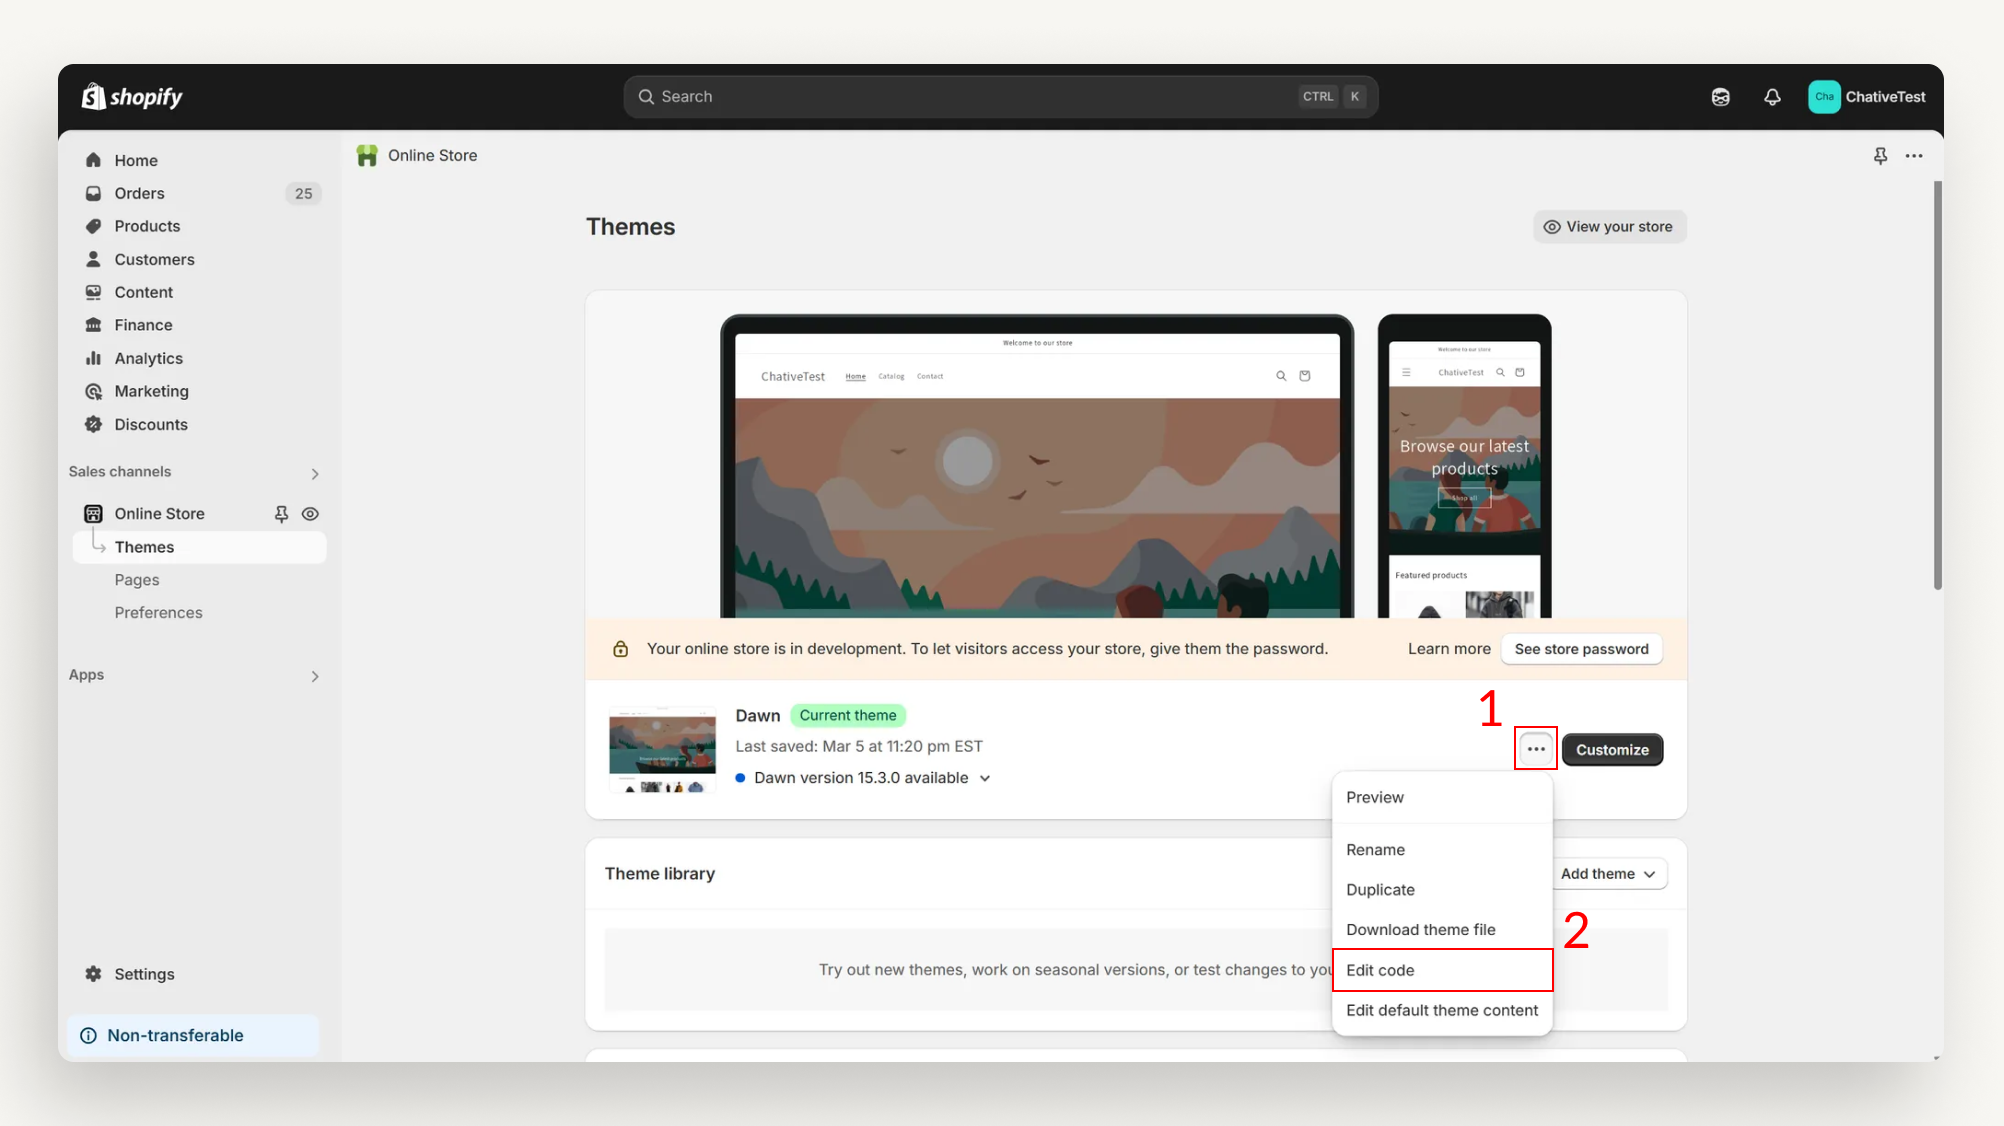
Task: Click the Analytics bar chart icon
Action: click(94, 358)
